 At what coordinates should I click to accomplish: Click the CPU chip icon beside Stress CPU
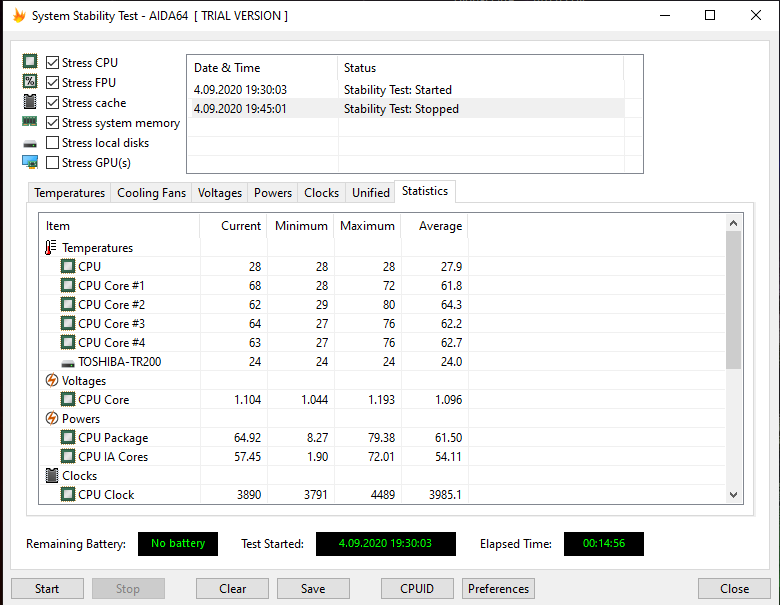[30, 62]
